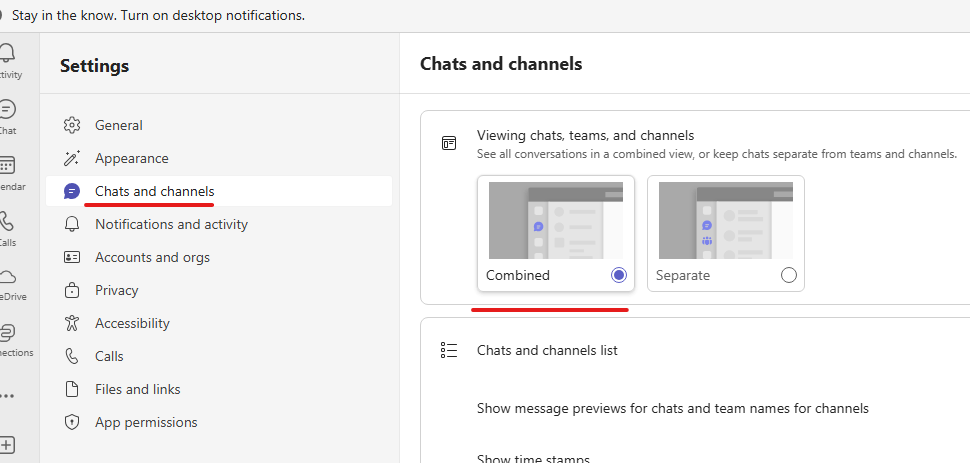The width and height of the screenshot is (970, 463).
Task: Click the Notifications and activity bell icon
Action: (72, 224)
